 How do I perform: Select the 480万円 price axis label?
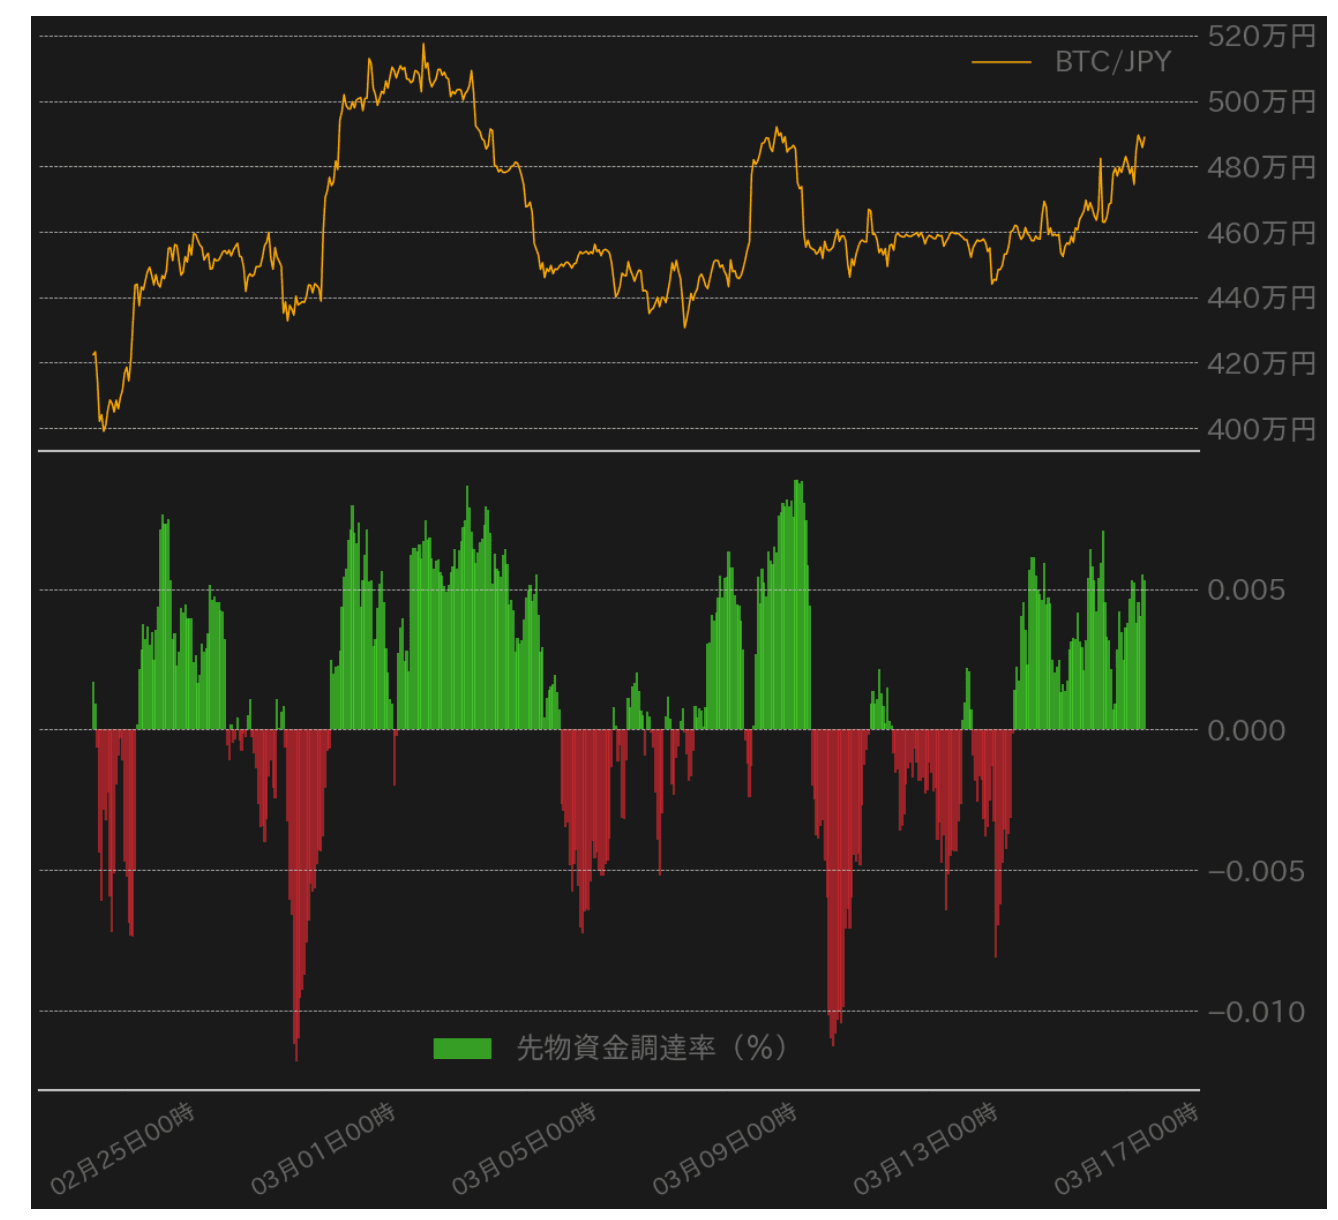click(x=1260, y=168)
